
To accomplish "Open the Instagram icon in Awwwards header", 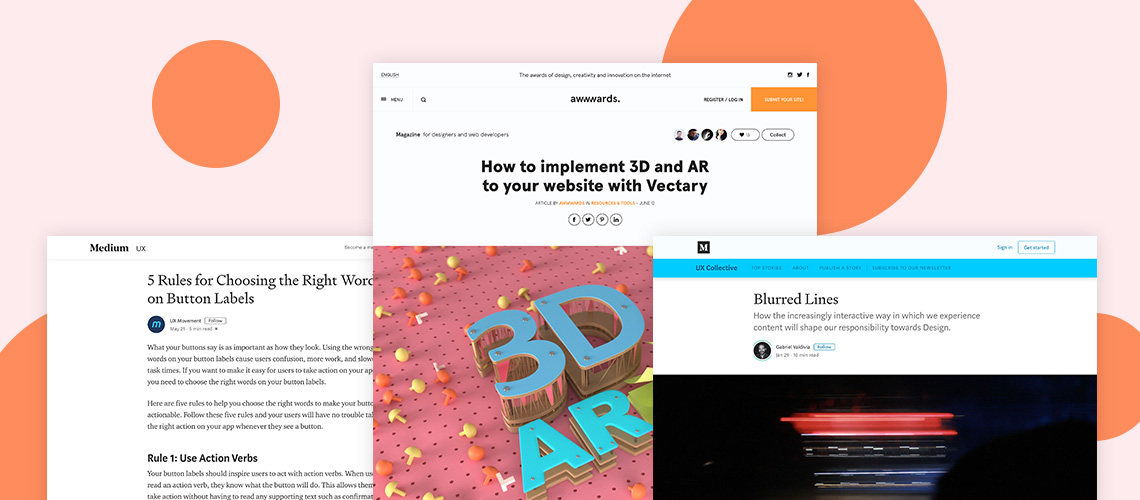I will pos(790,75).
